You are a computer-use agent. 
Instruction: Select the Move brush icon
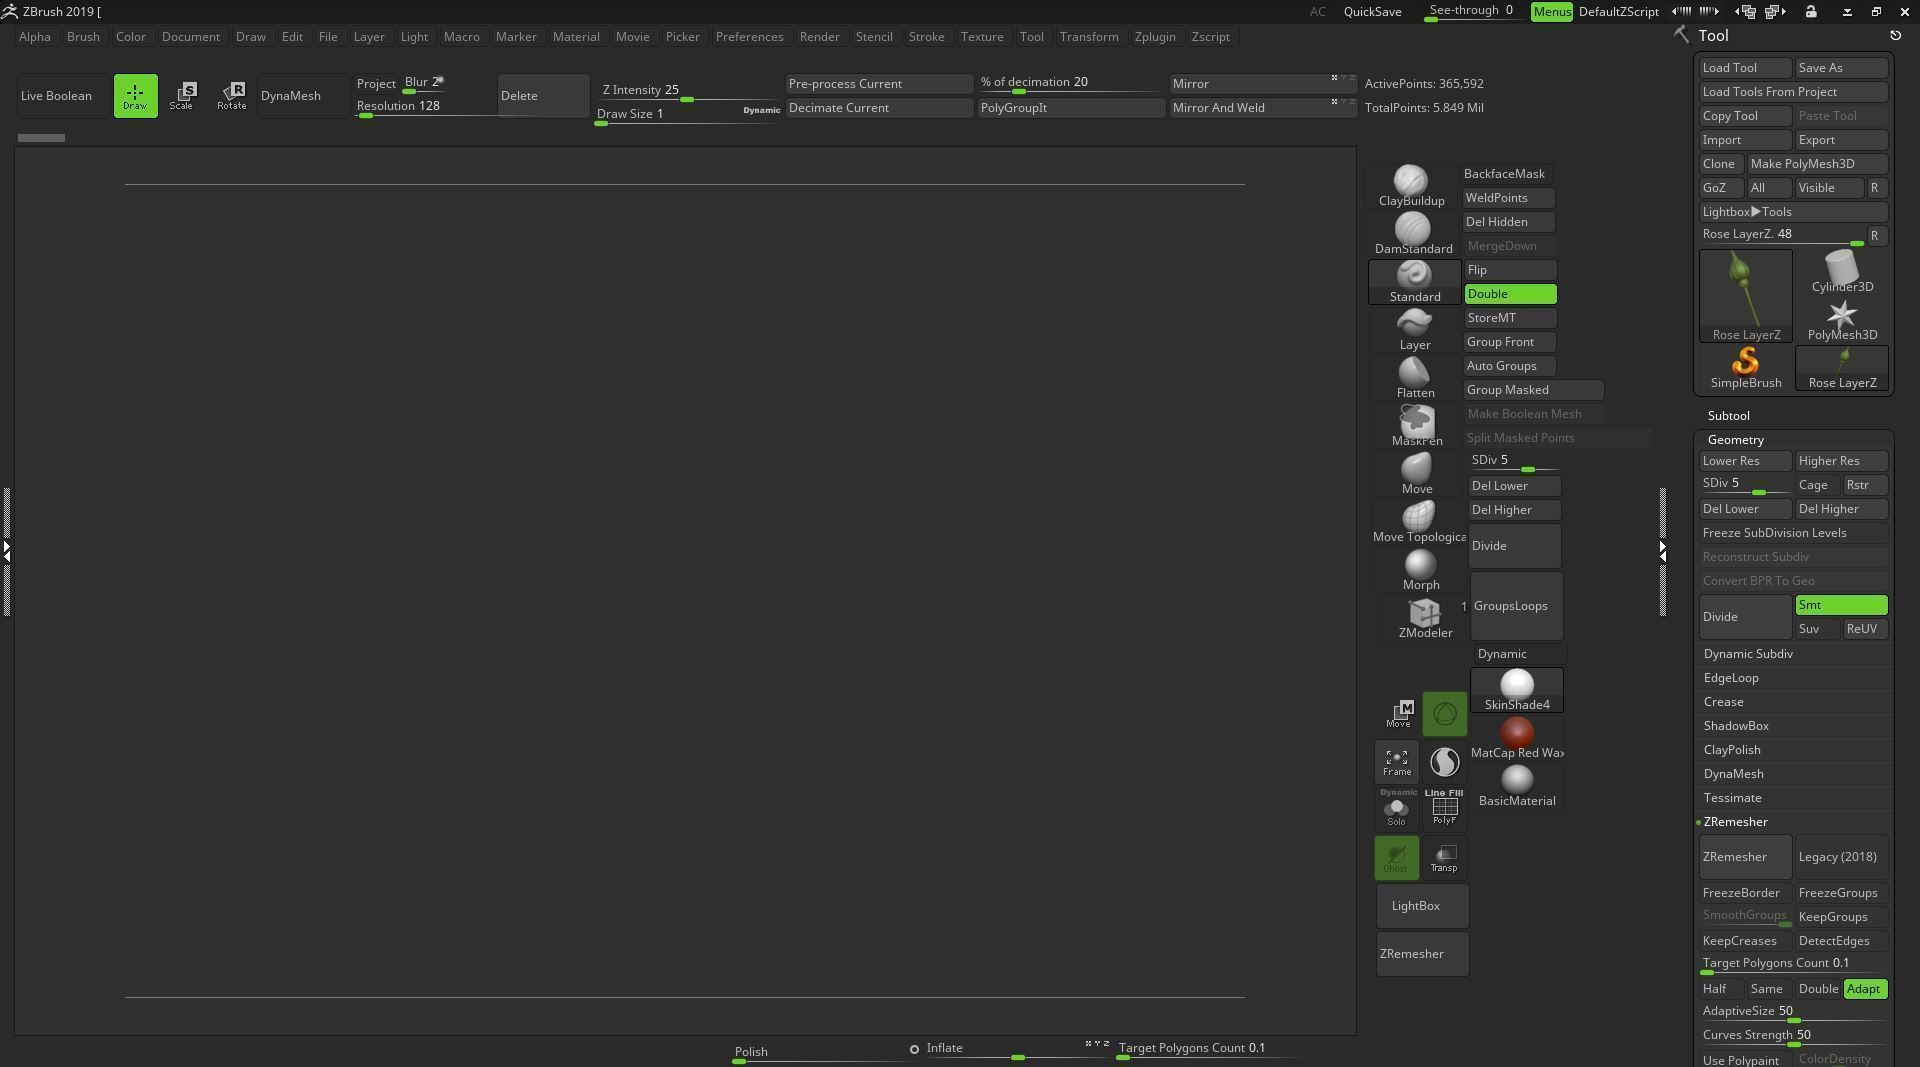[1416, 475]
